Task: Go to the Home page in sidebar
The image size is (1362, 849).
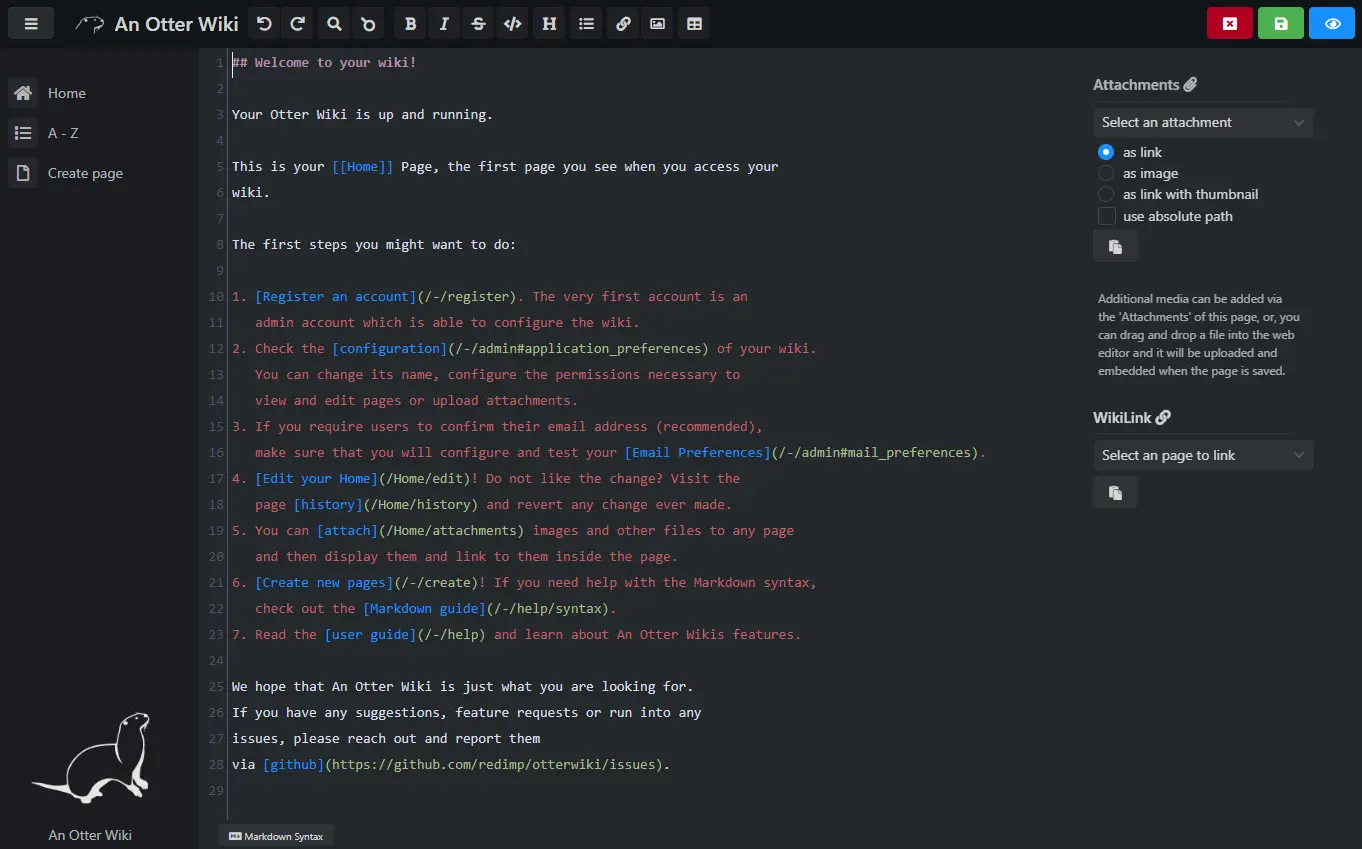Action: (66, 93)
